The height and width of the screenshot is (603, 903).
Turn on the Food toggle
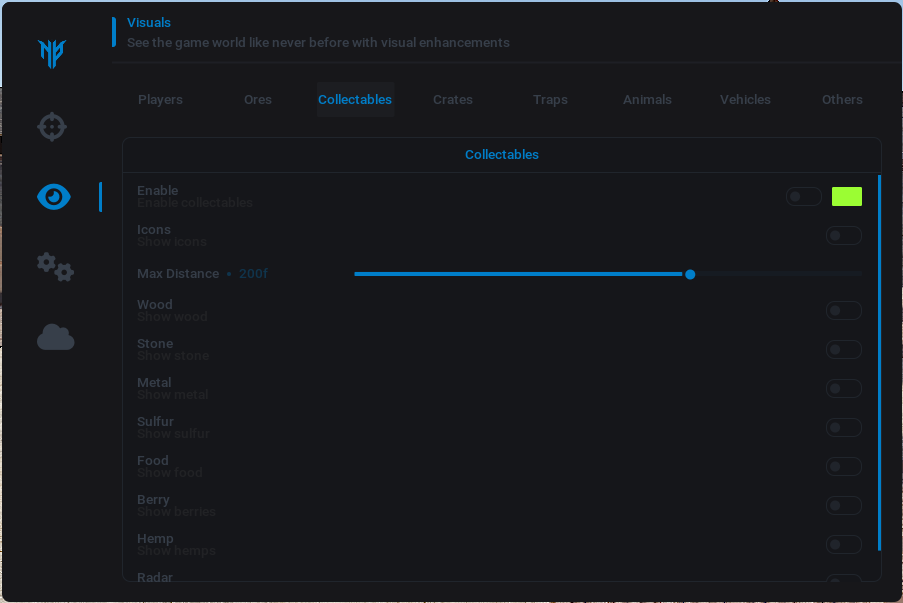coord(843,467)
